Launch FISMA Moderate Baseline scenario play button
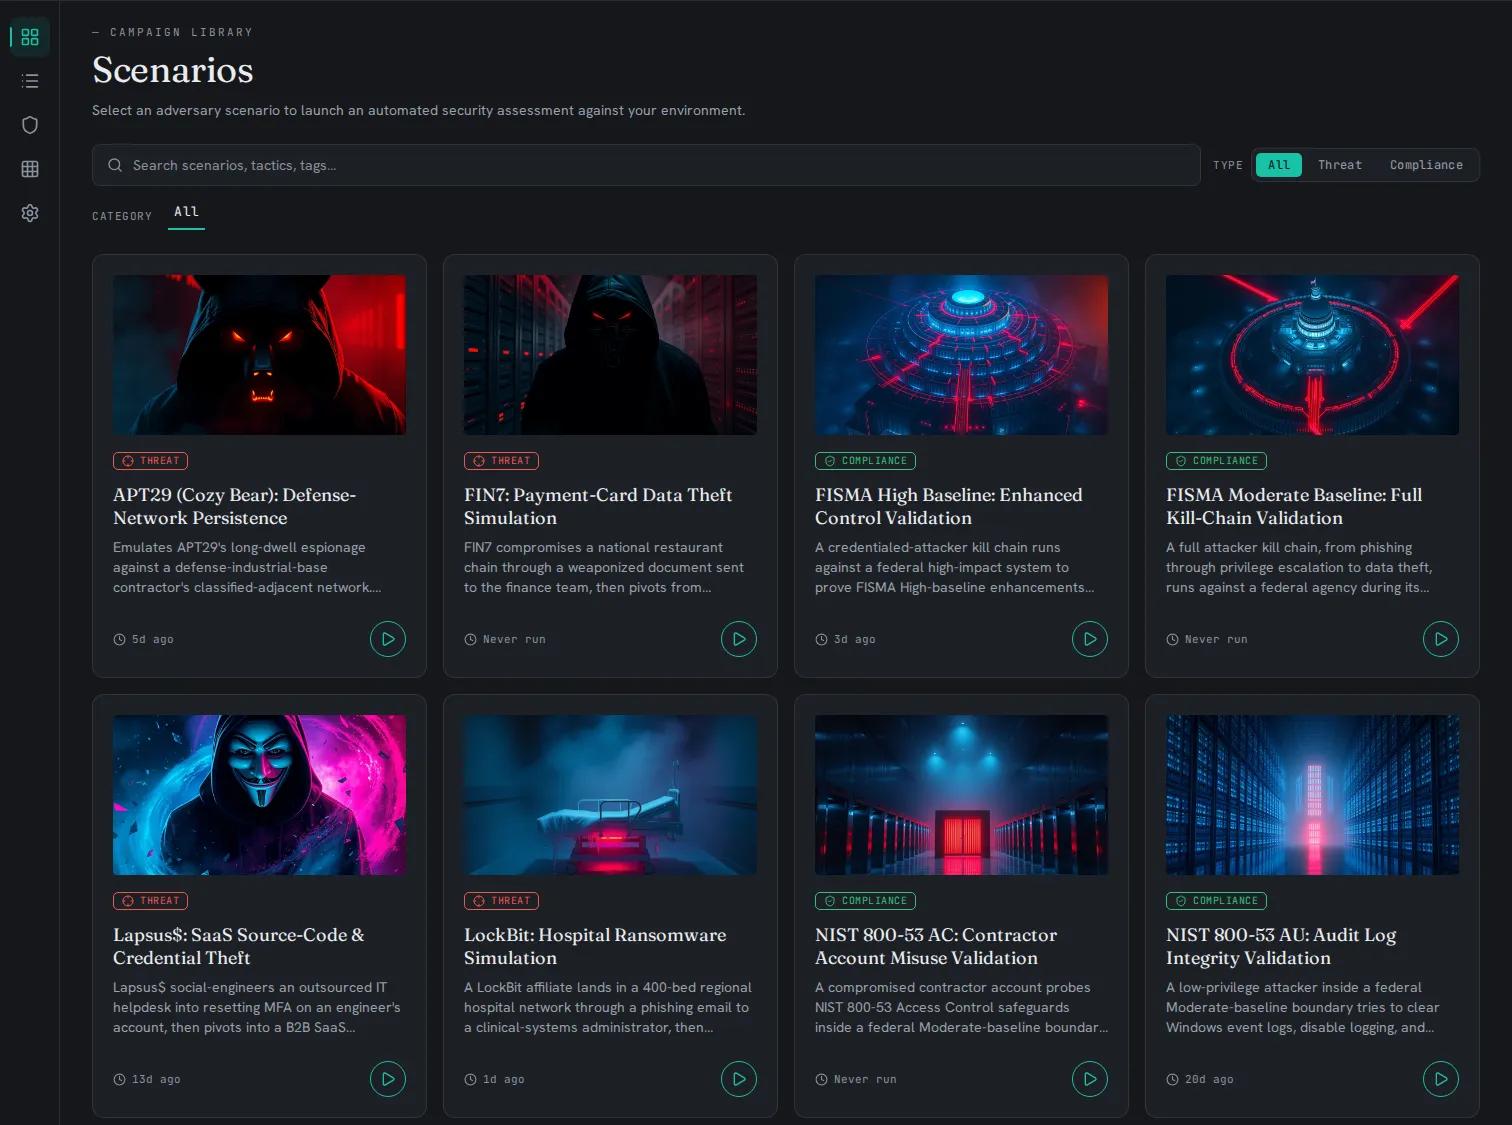The width and height of the screenshot is (1512, 1125). pos(1441,639)
